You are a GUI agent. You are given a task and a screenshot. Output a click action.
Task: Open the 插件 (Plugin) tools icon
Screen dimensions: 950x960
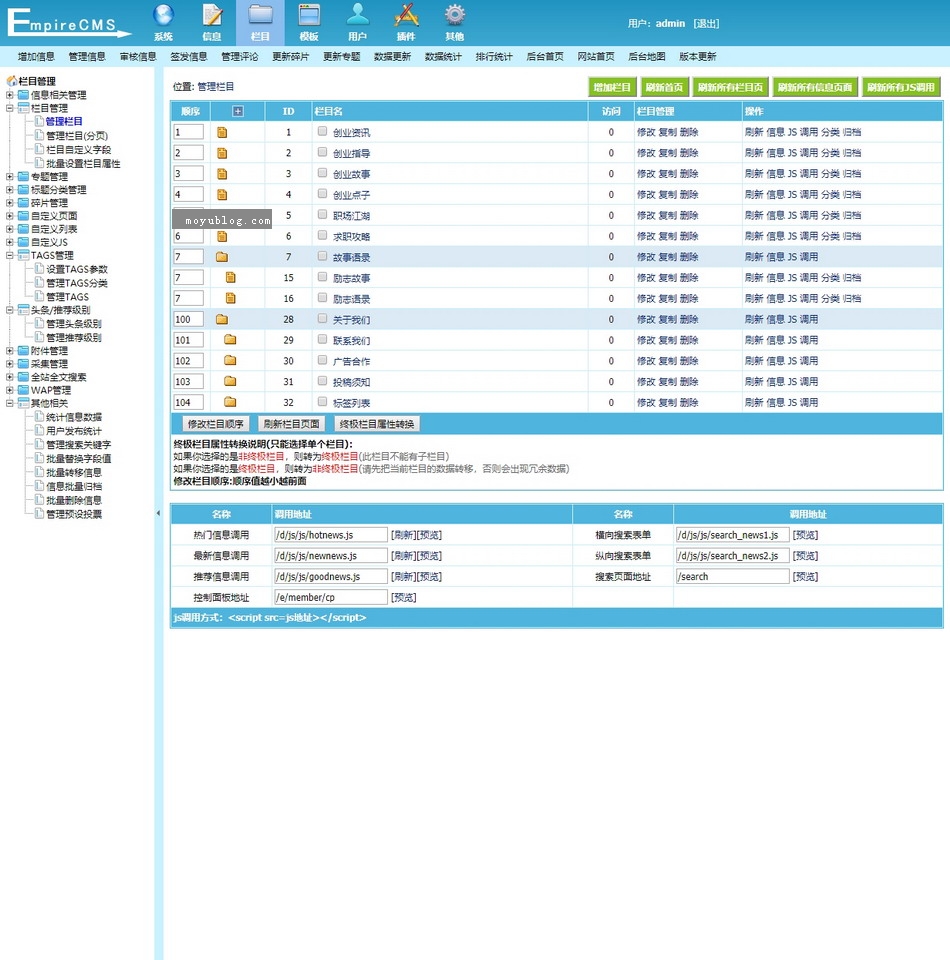[x=406, y=16]
